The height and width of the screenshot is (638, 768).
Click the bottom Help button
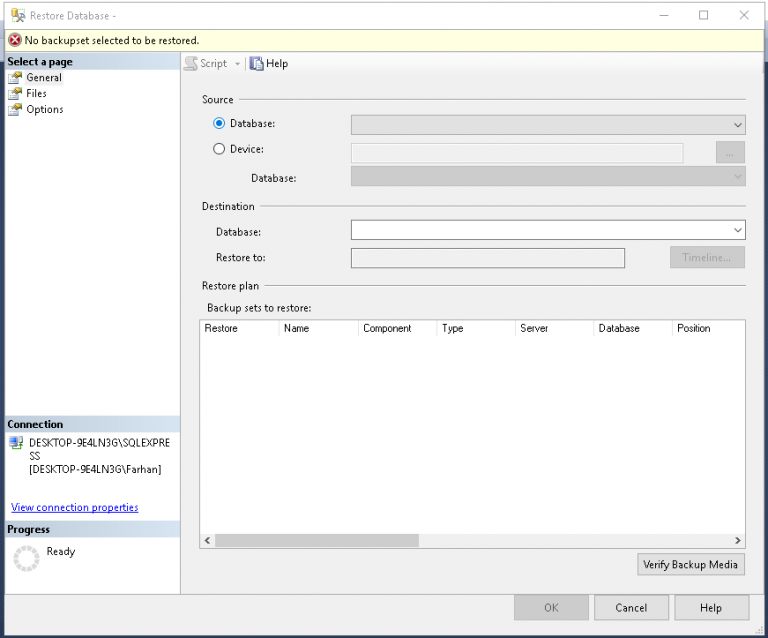pyautogui.click(x=711, y=608)
